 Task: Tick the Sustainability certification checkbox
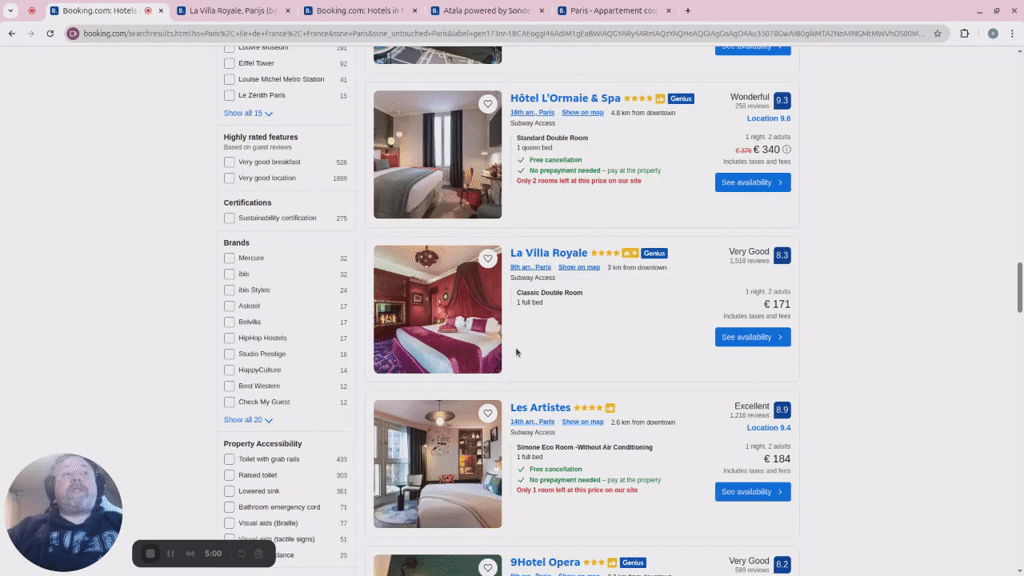pyautogui.click(x=229, y=218)
